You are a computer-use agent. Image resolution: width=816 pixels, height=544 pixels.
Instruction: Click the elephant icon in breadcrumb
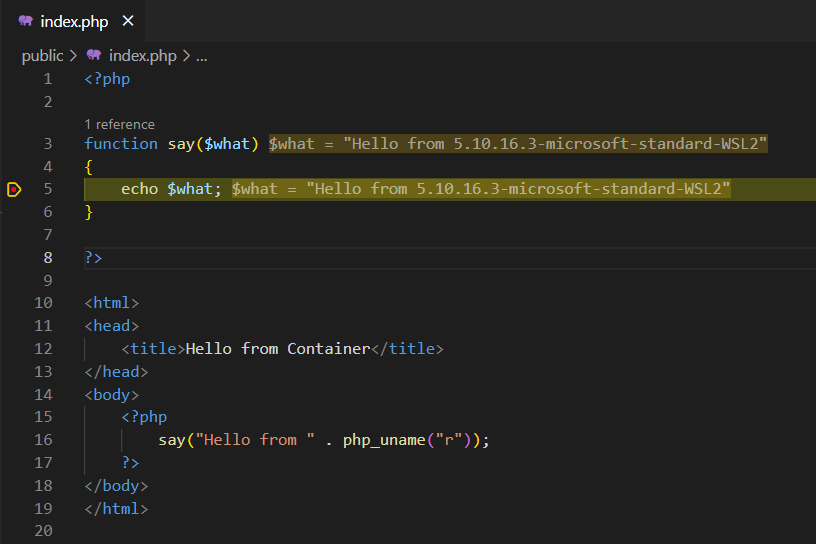(x=94, y=55)
